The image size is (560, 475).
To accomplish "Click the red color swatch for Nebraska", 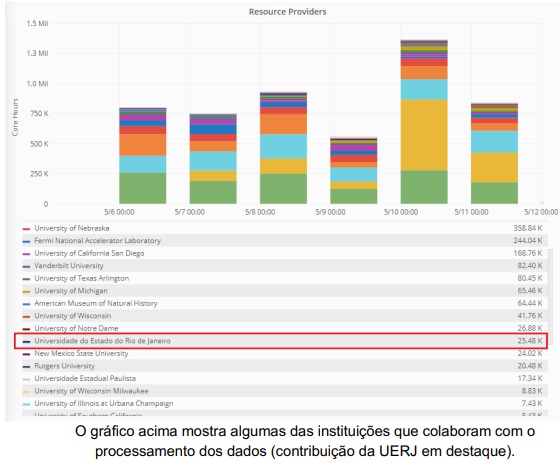I will click(26, 229).
